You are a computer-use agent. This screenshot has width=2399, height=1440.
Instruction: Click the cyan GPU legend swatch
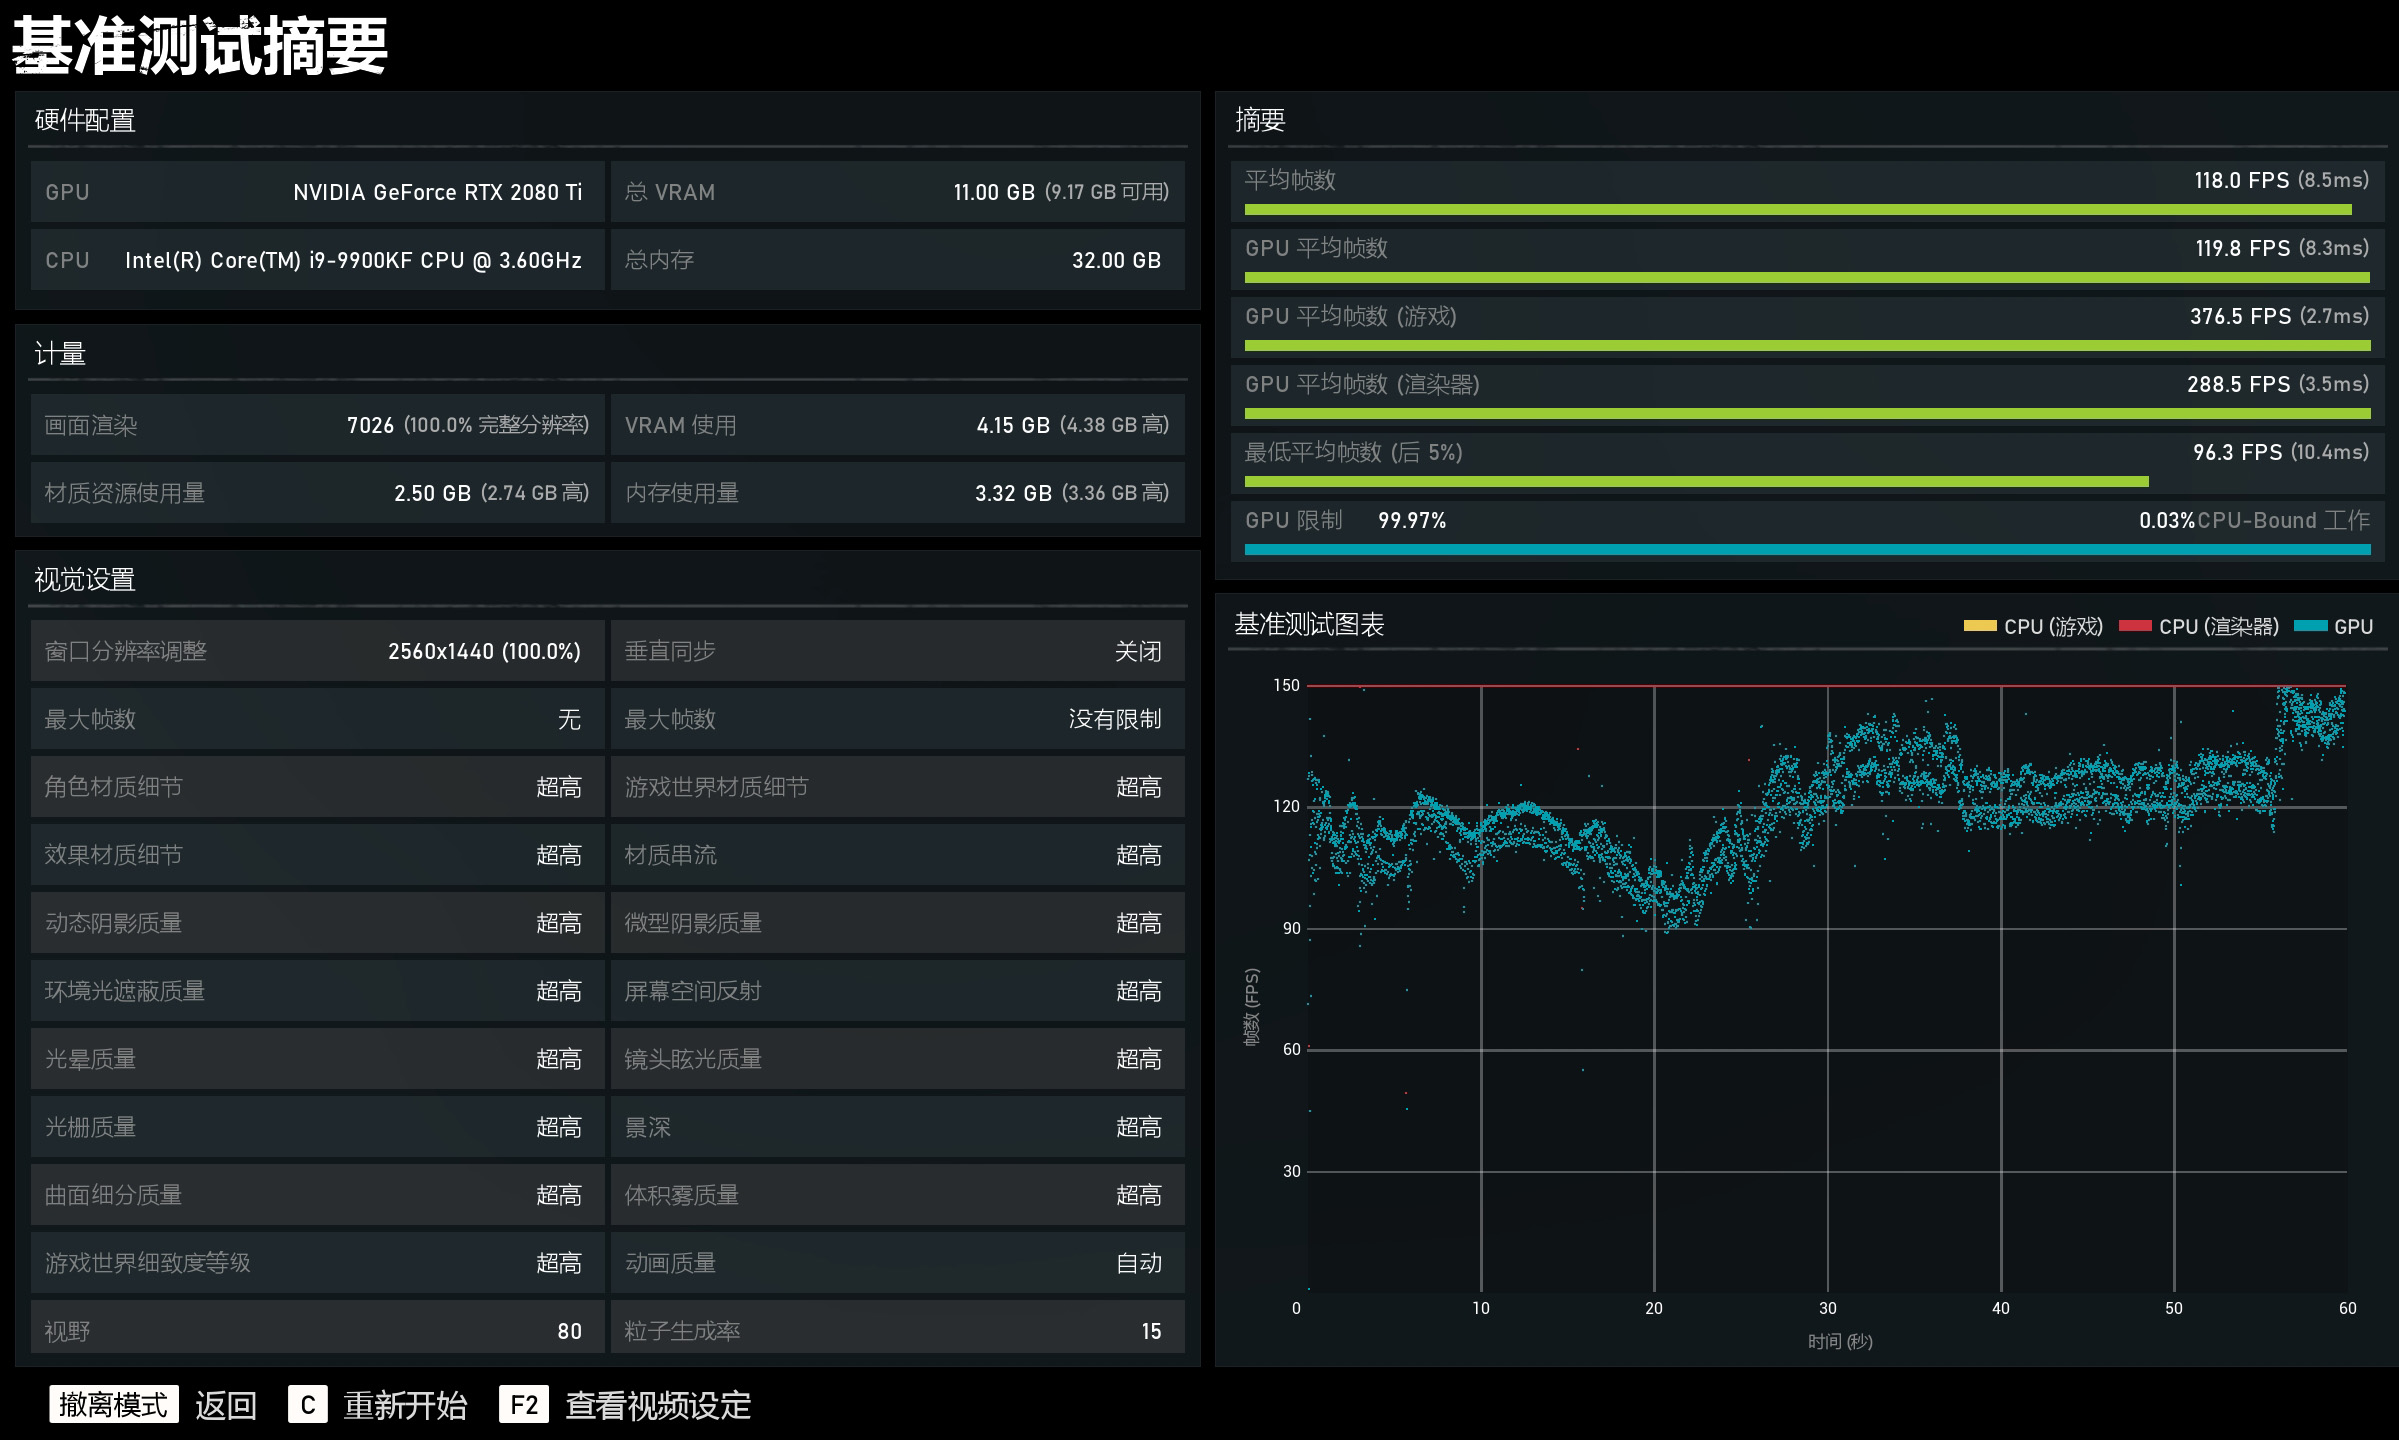pyautogui.click(x=2310, y=626)
